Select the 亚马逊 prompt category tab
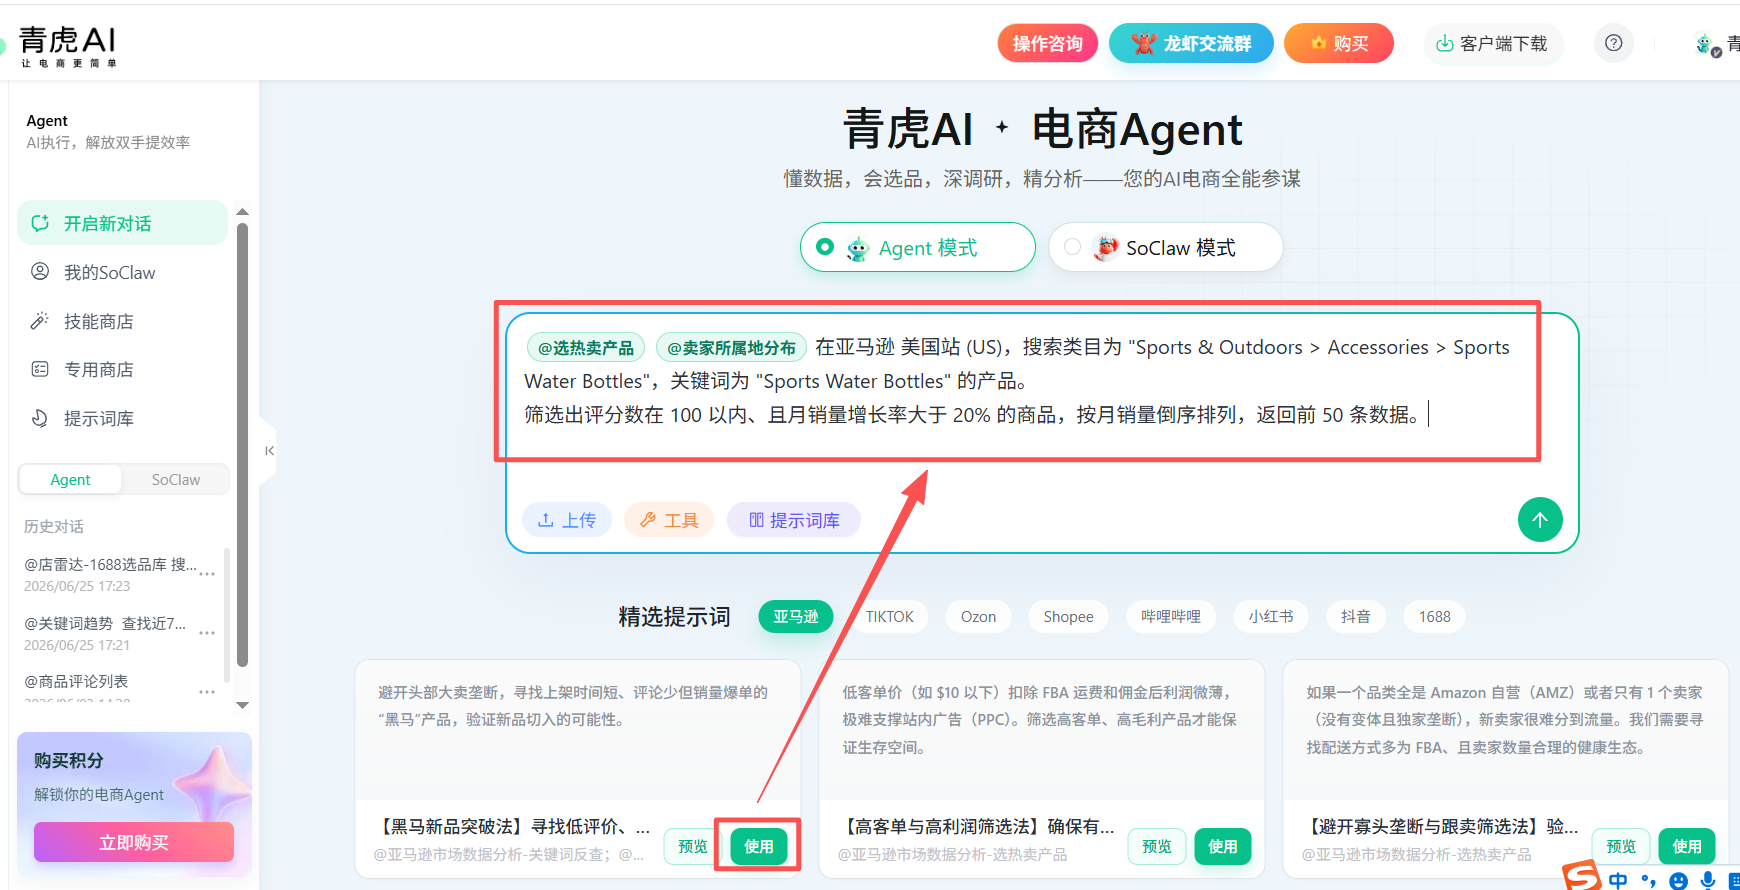 pyautogui.click(x=796, y=617)
